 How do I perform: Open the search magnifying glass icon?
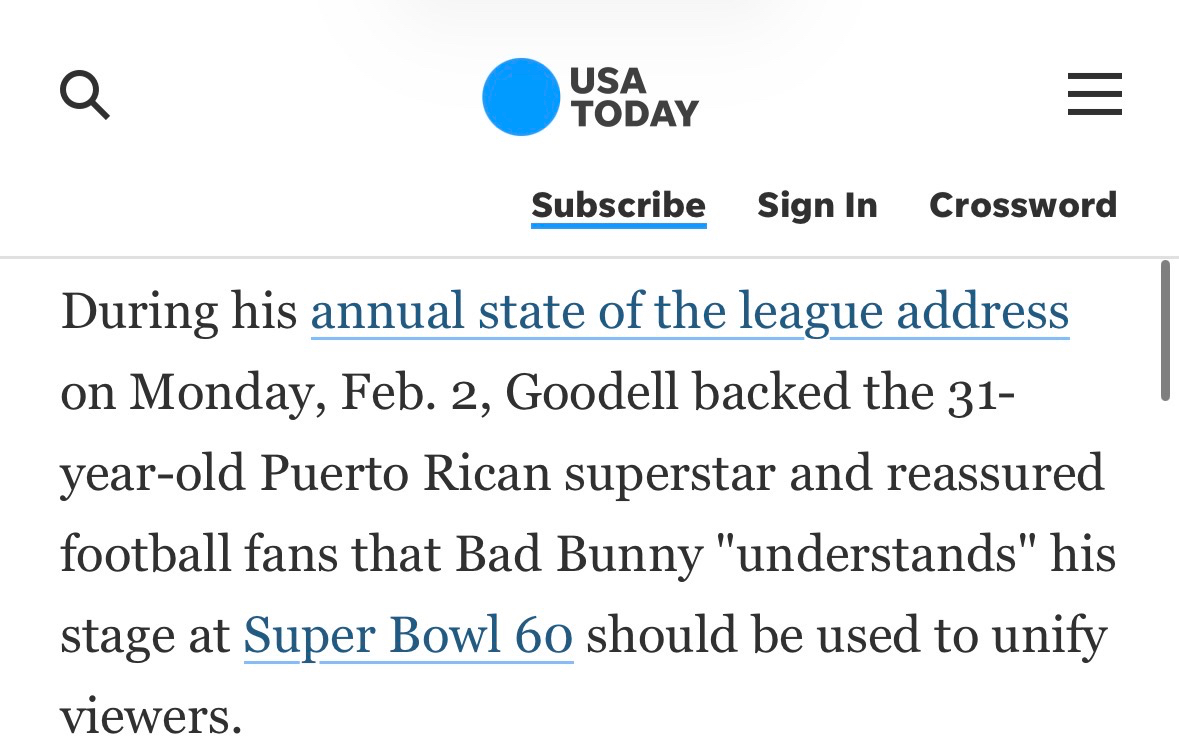(x=85, y=97)
